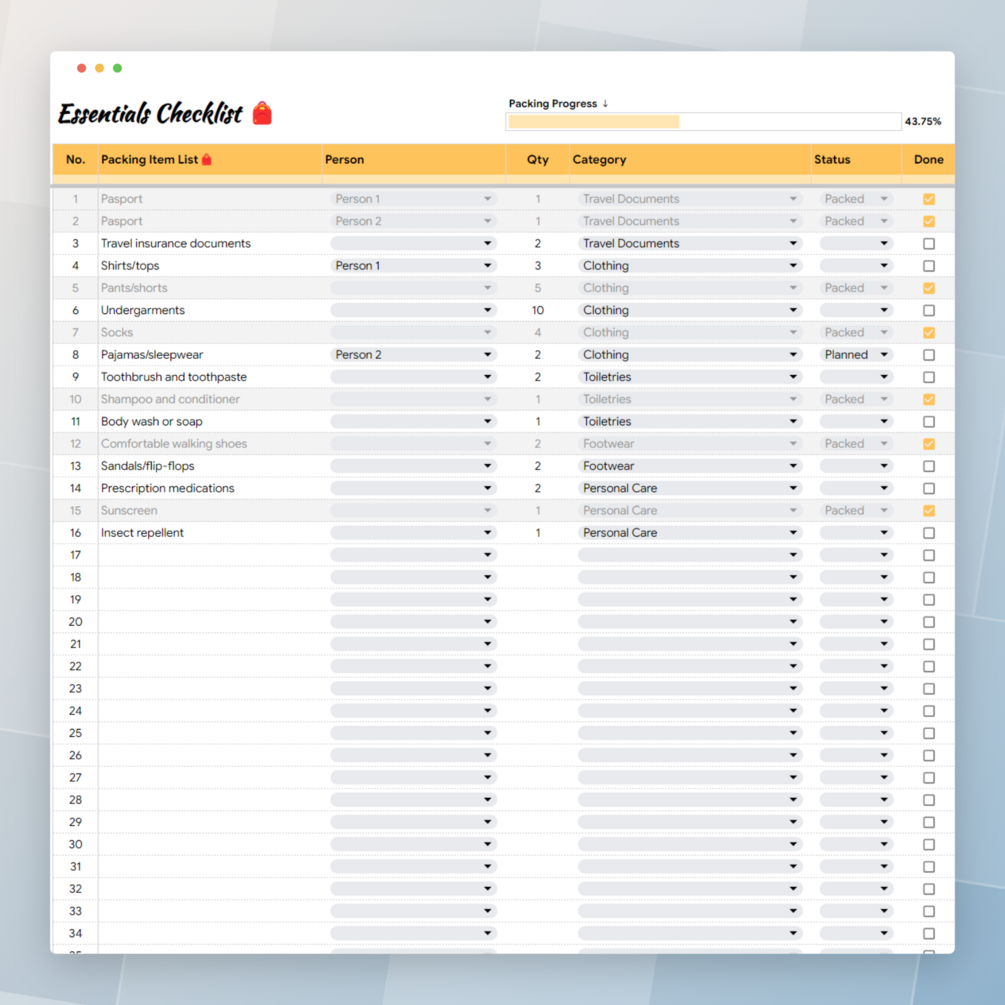Click the empty item cell in row 17
1005x1005 pixels.
tap(210, 555)
